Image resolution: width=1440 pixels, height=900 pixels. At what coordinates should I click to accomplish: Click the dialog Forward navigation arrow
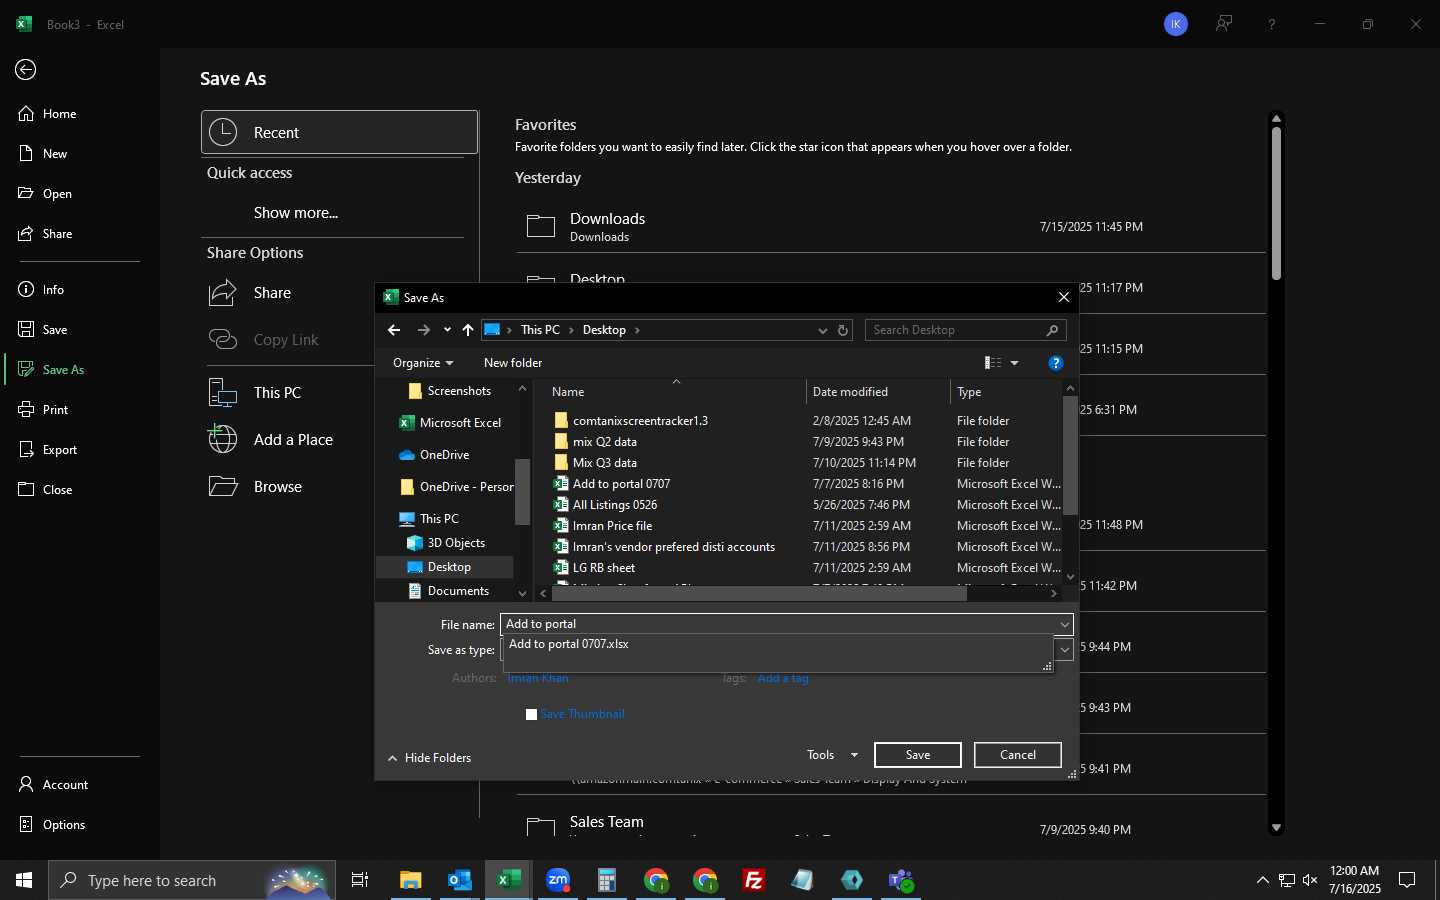click(424, 330)
